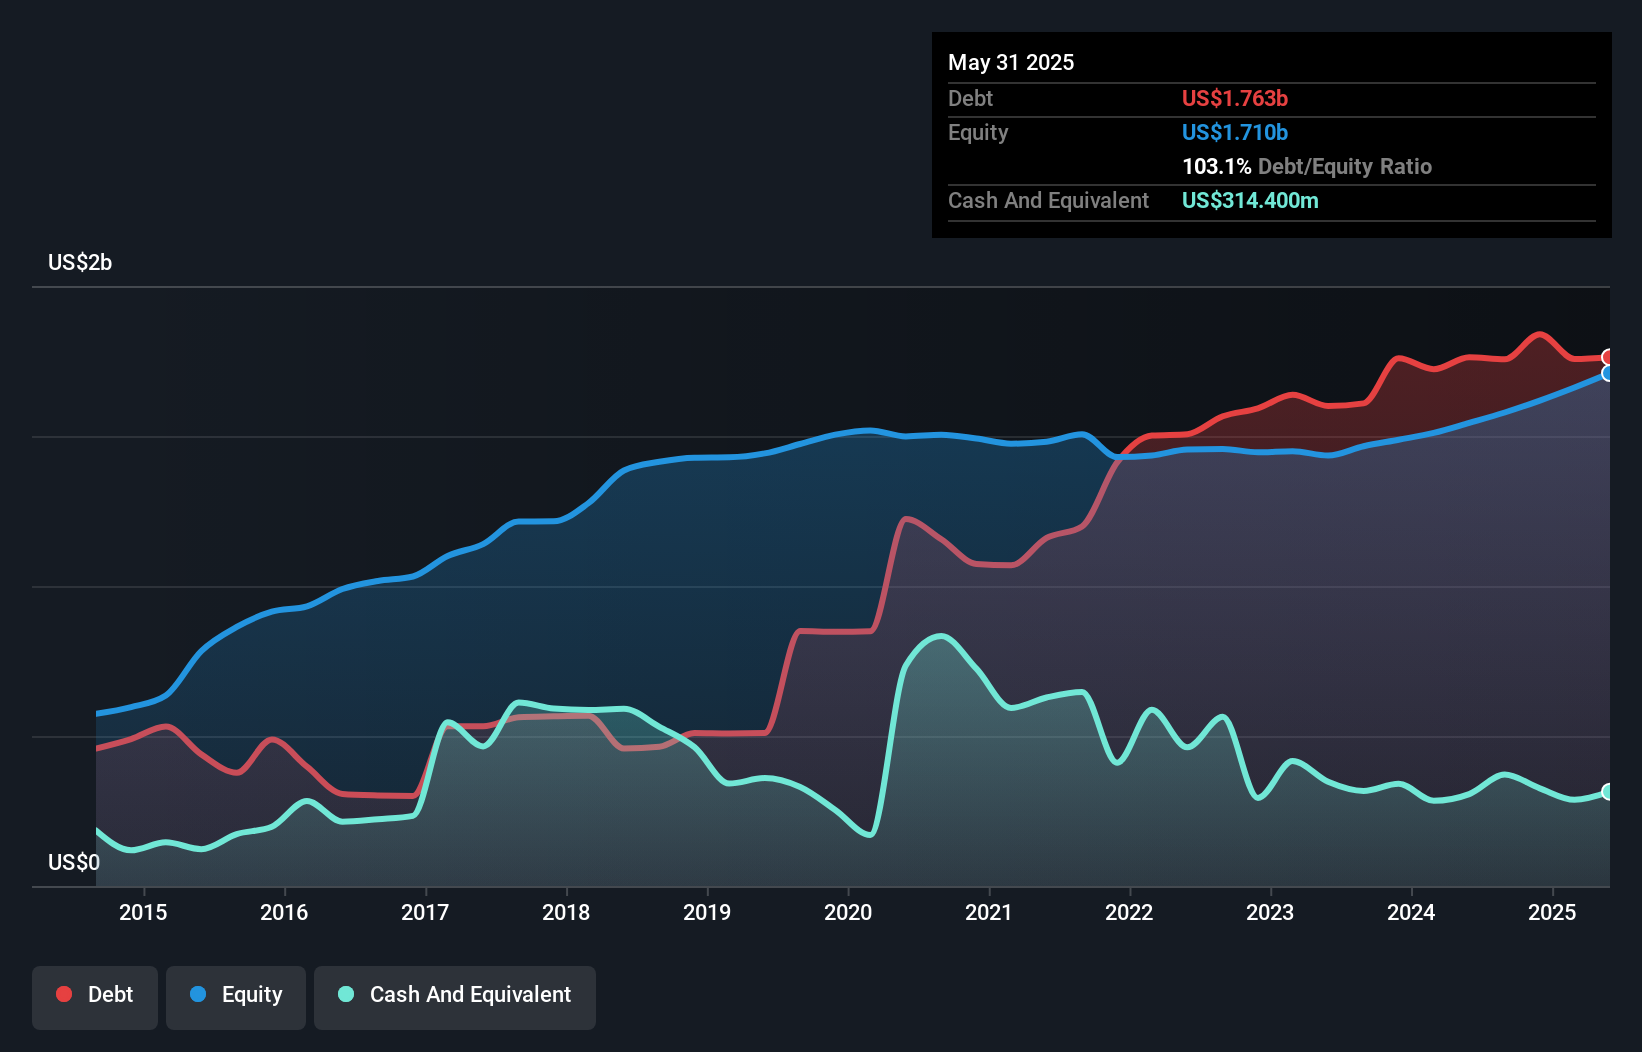The width and height of the screenshot is (1642, 1052).
Task: Click the May 31 2025 tooltip date
Action: point(1011,62)
